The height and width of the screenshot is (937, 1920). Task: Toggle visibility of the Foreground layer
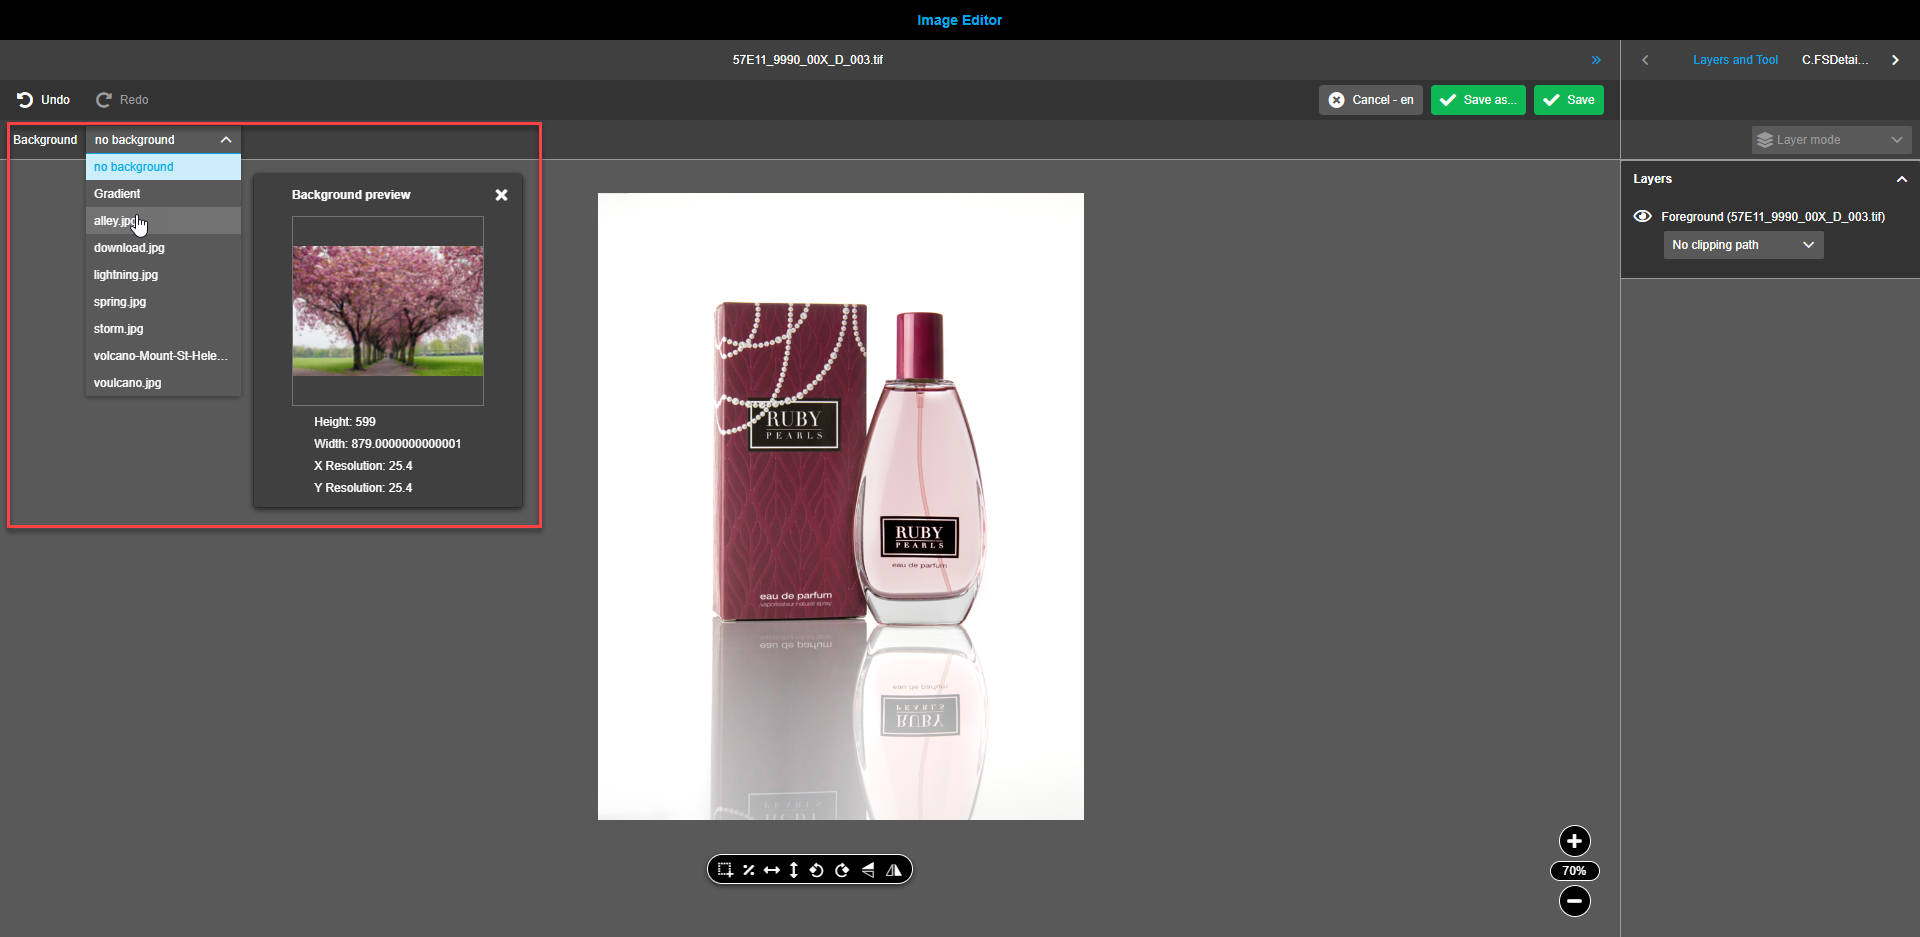click(x=1642, y=216)
